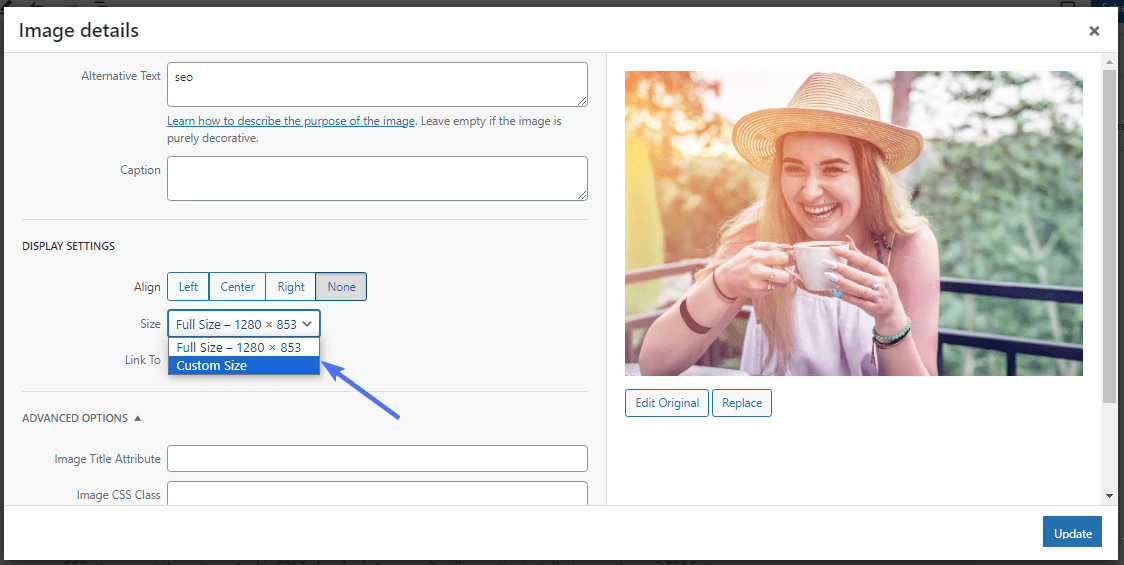Open the Size dropdown

tap(244, 324)
